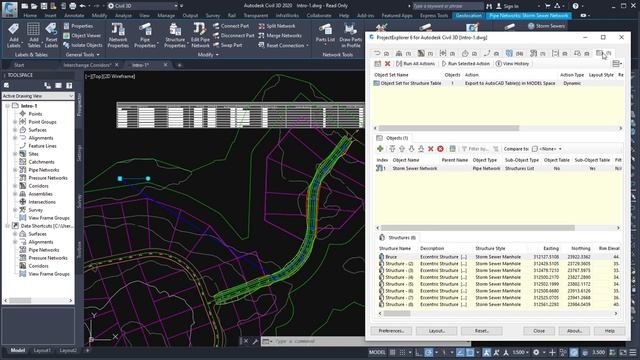Screen dimensions: 640x360
Task: Open Network Properties from the ribbon
Action: coord(118,36)
